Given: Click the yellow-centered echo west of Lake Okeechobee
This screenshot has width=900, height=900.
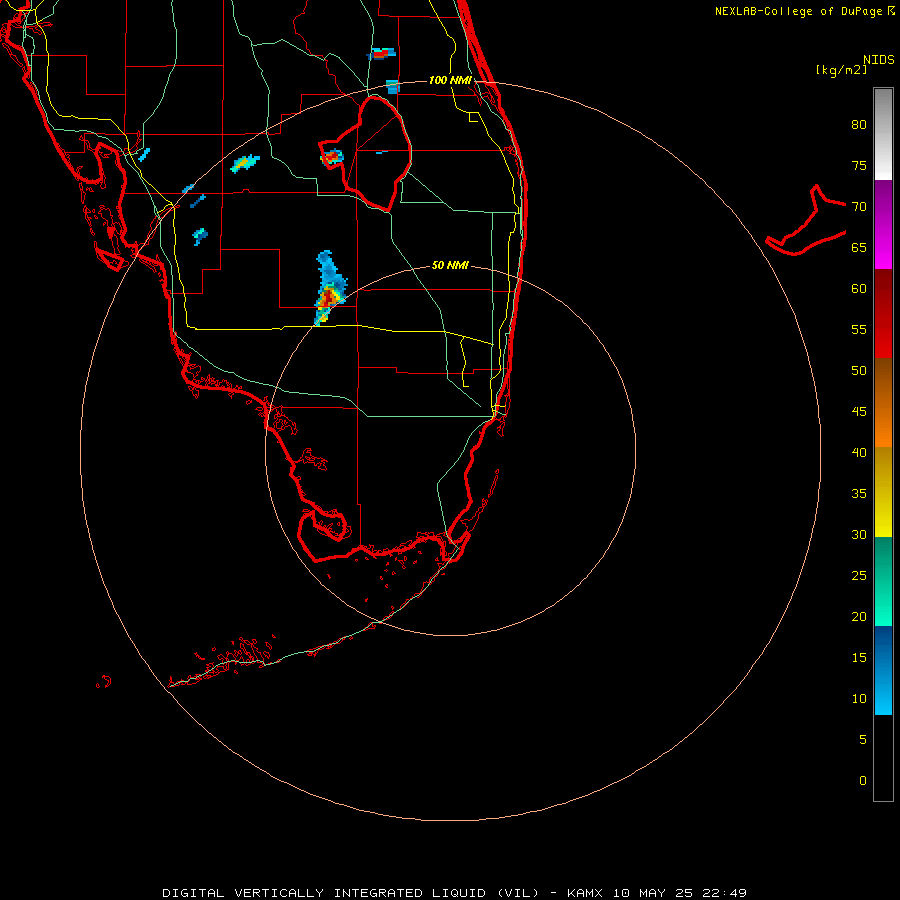Looking at the screenshot, I should 245,164.
